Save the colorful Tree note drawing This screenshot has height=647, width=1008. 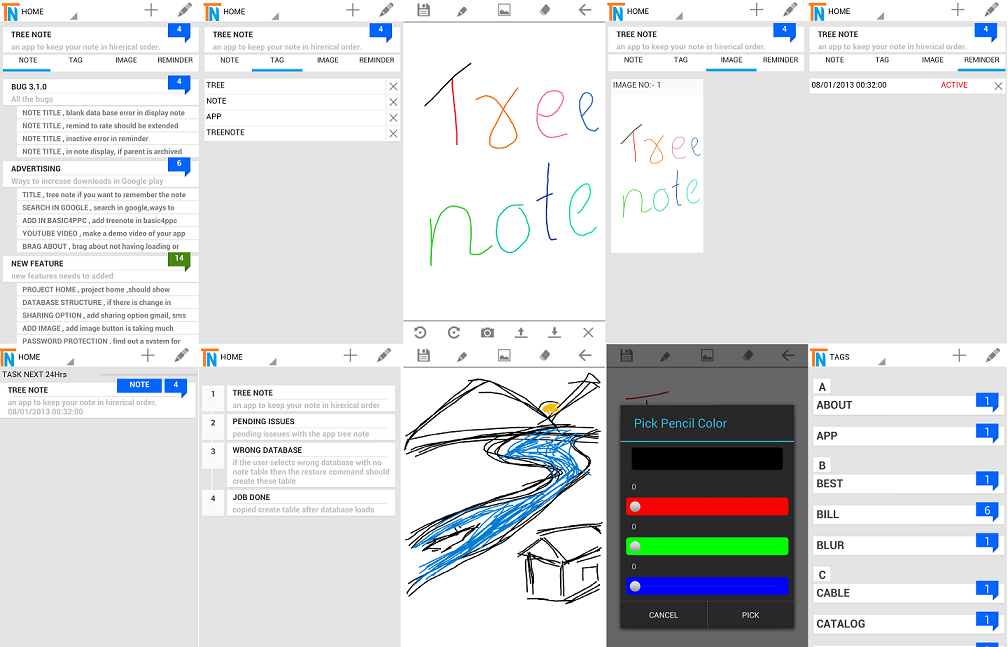[423, 10]
